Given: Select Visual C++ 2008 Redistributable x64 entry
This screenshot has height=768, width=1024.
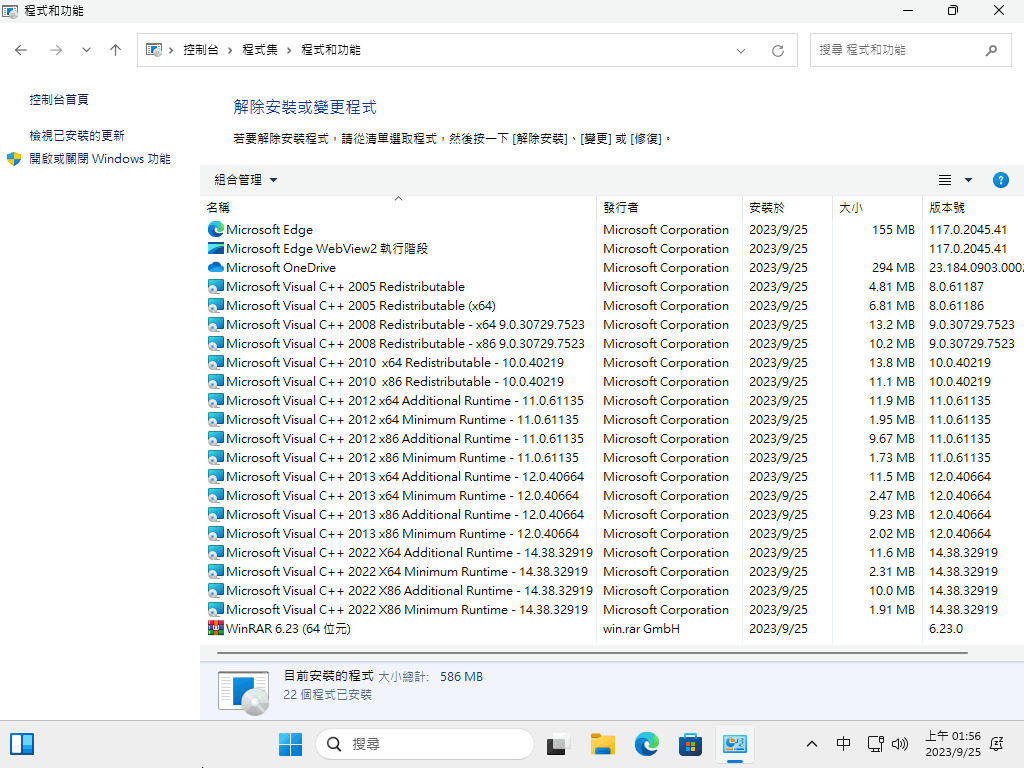Looking at the screenshot, I should point(405,325).
